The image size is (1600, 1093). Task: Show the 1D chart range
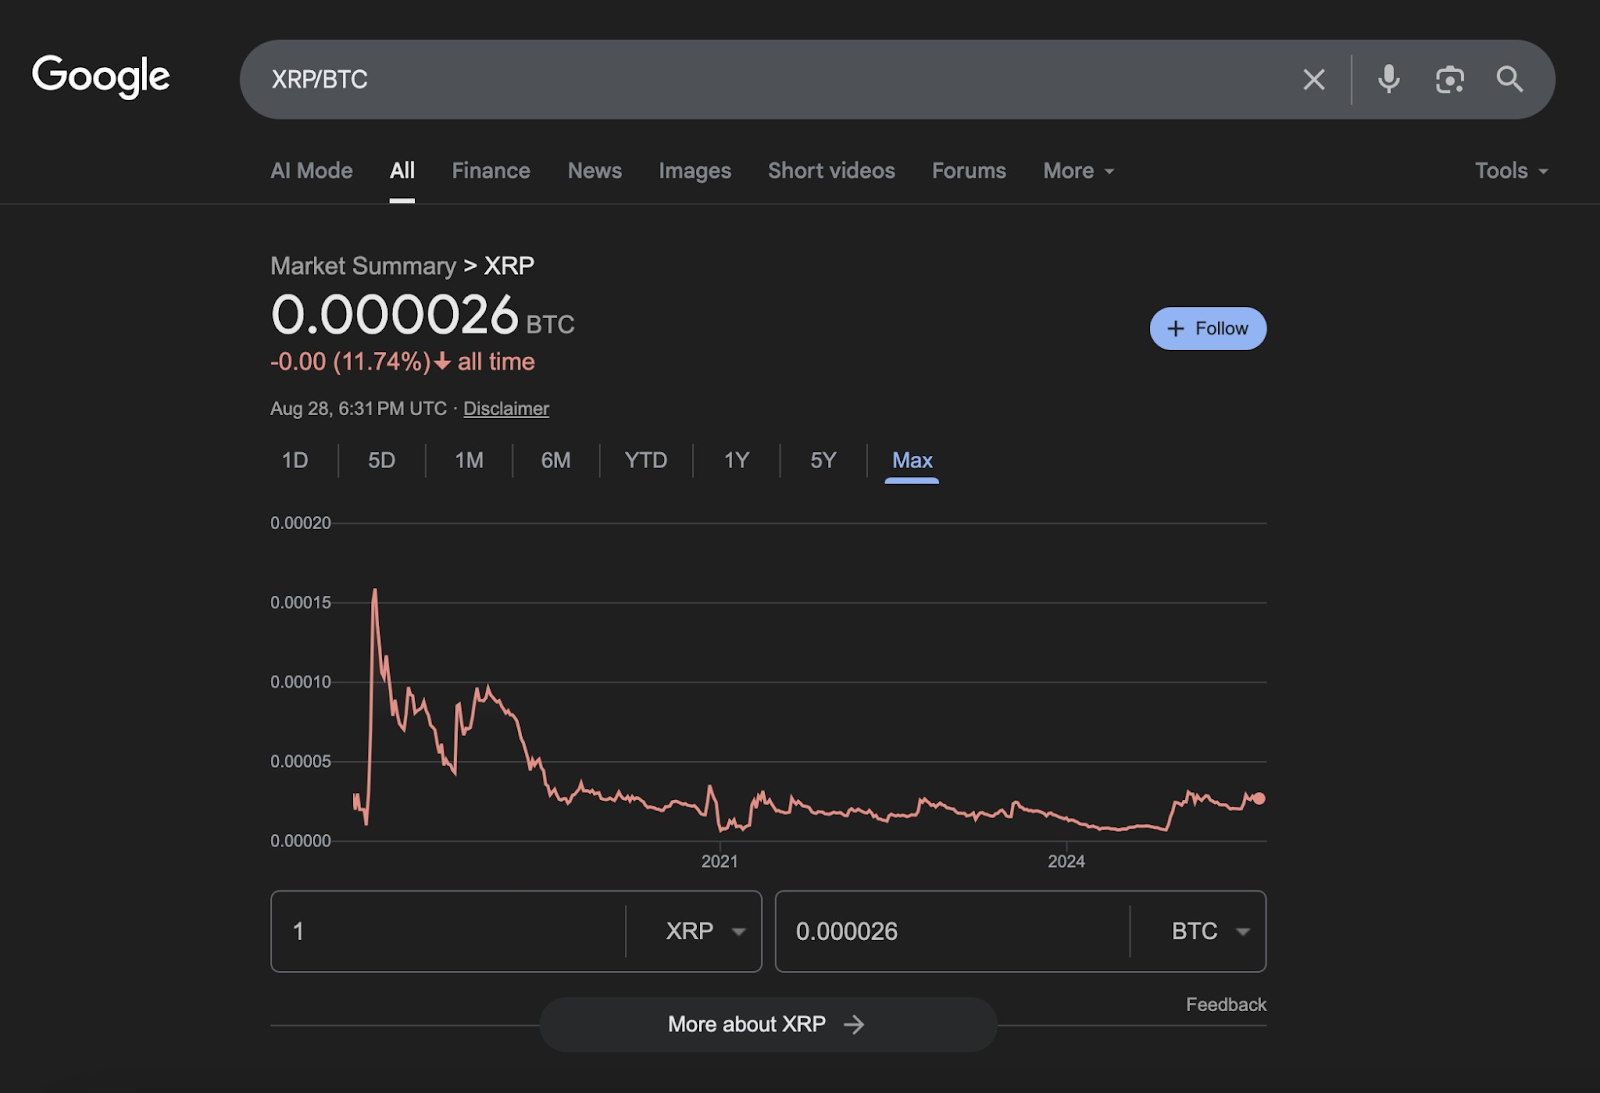(x=295, y=461)
